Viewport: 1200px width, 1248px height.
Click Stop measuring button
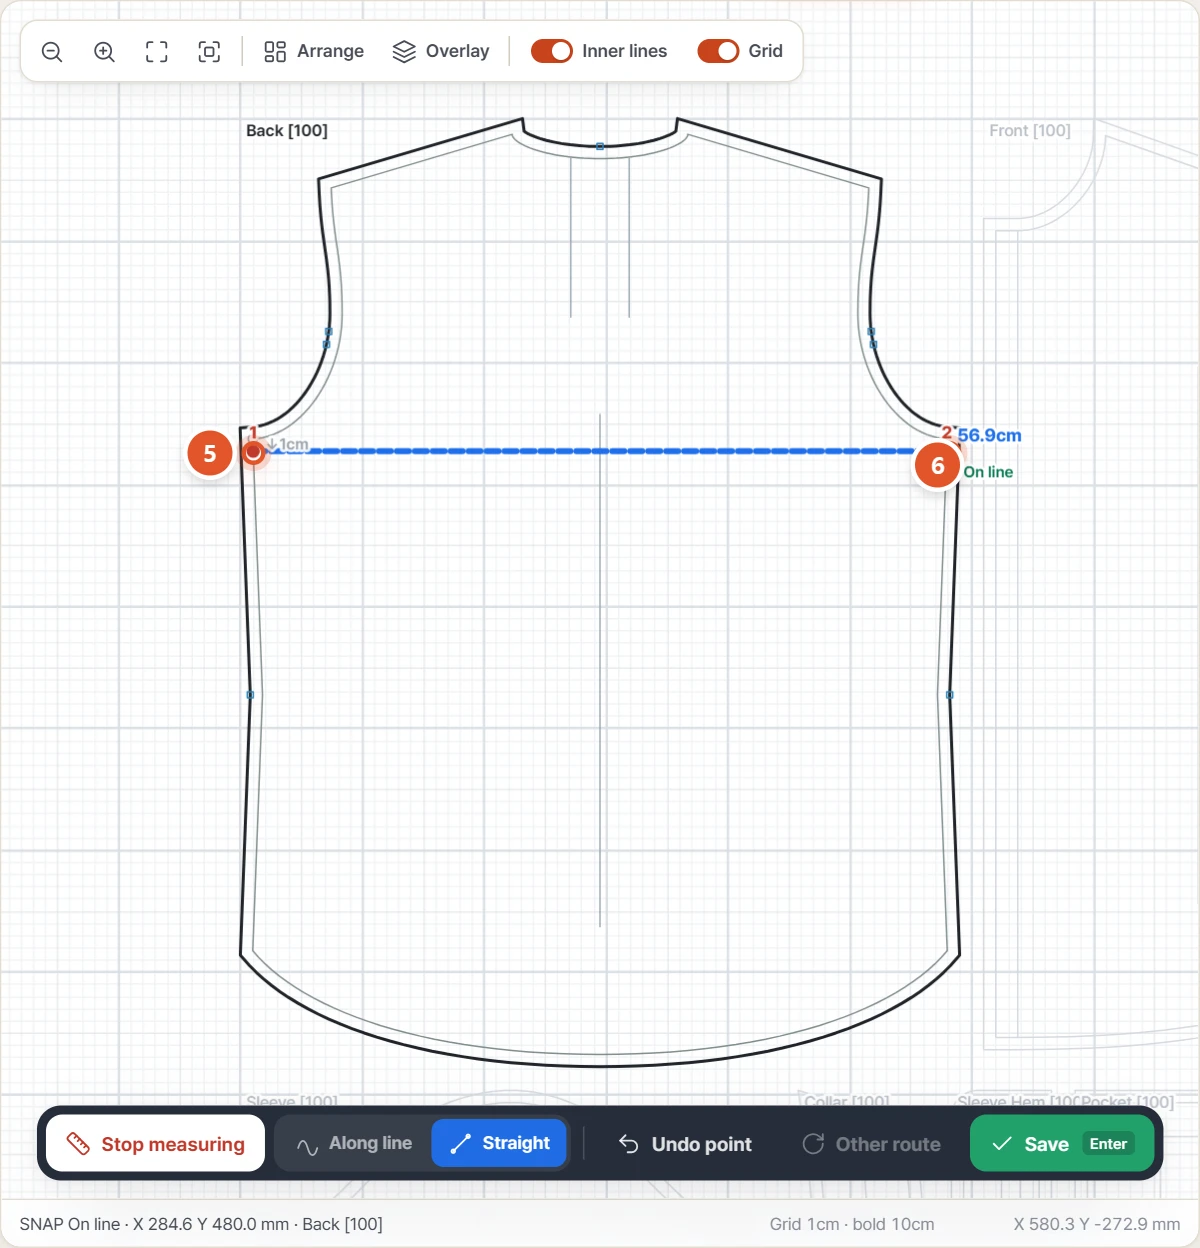tap(155, 1143)
